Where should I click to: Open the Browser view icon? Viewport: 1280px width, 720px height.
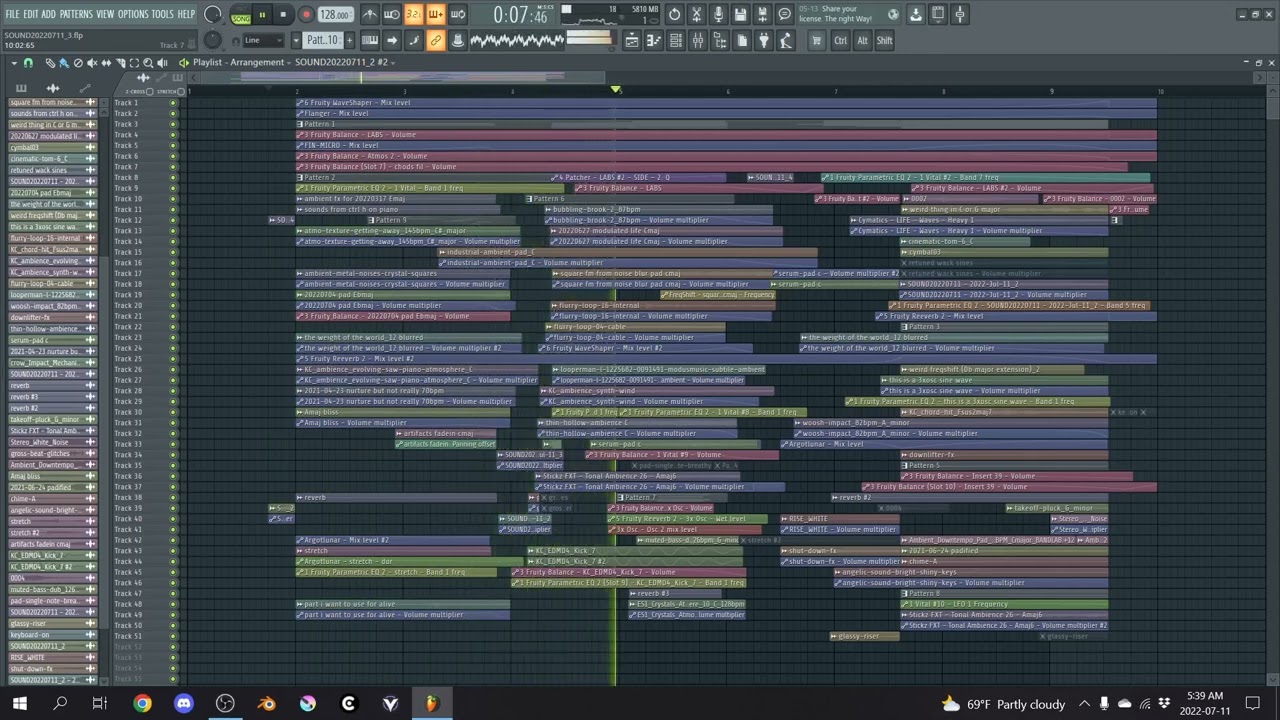(x=720, y=40)
